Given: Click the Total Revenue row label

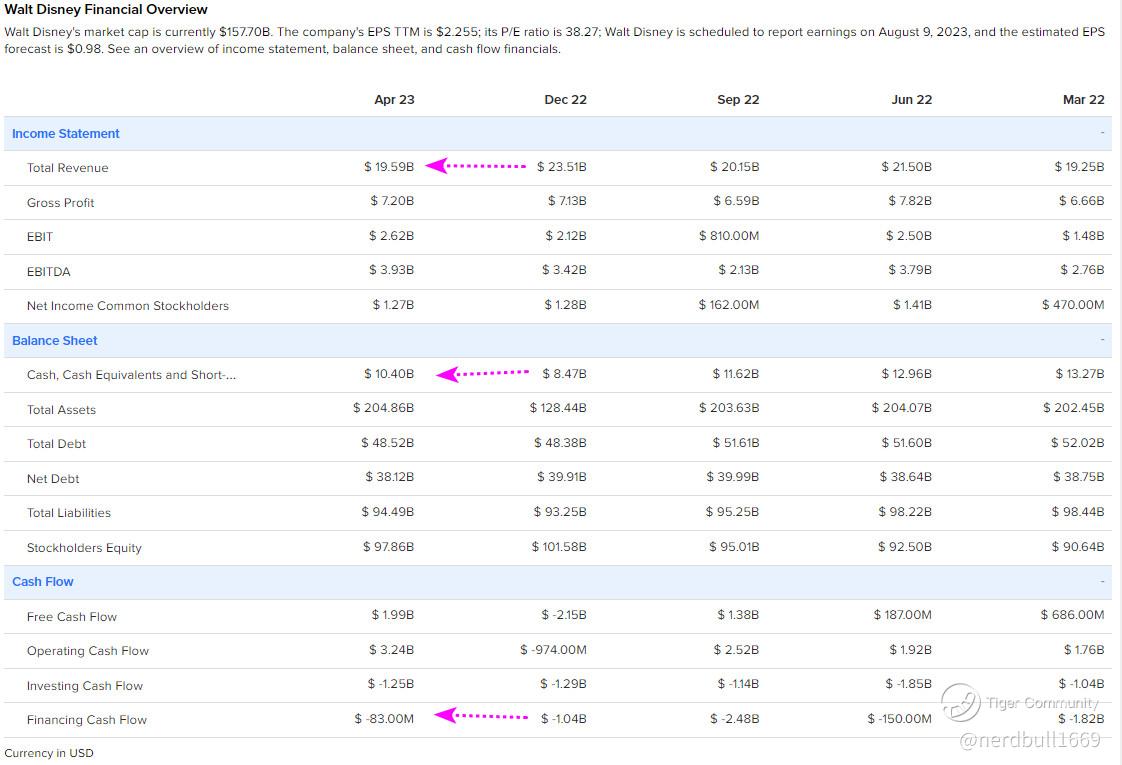Looking at the screenshot, I should click(x=68, y=168).
